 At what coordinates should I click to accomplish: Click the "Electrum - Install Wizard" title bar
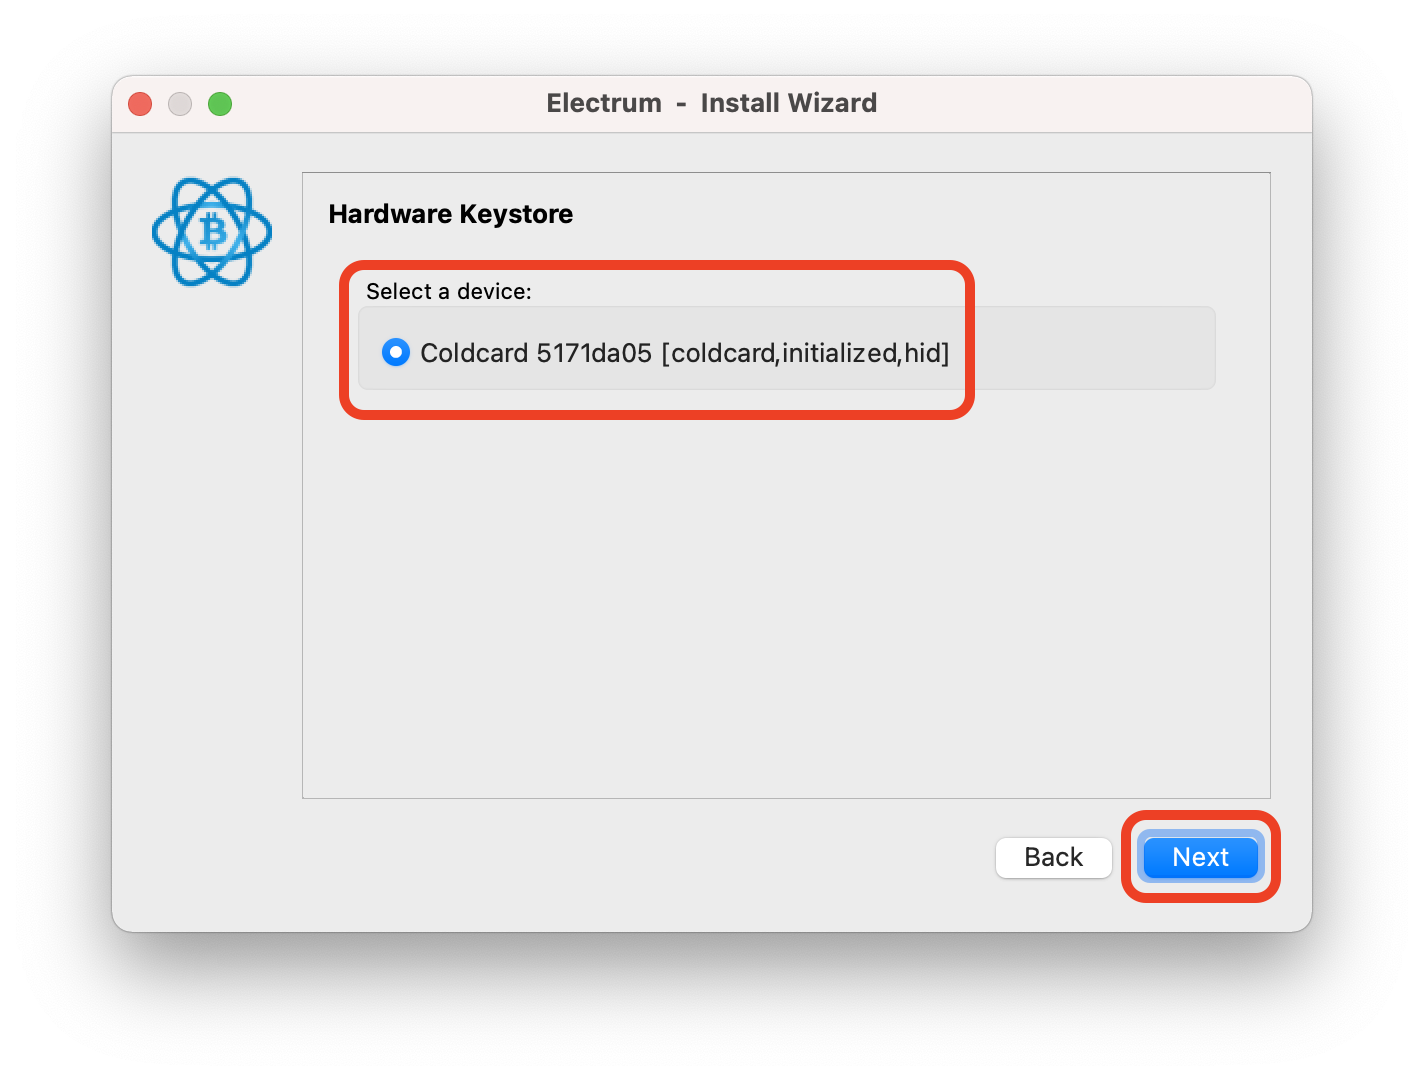click(x=712, y=104)
